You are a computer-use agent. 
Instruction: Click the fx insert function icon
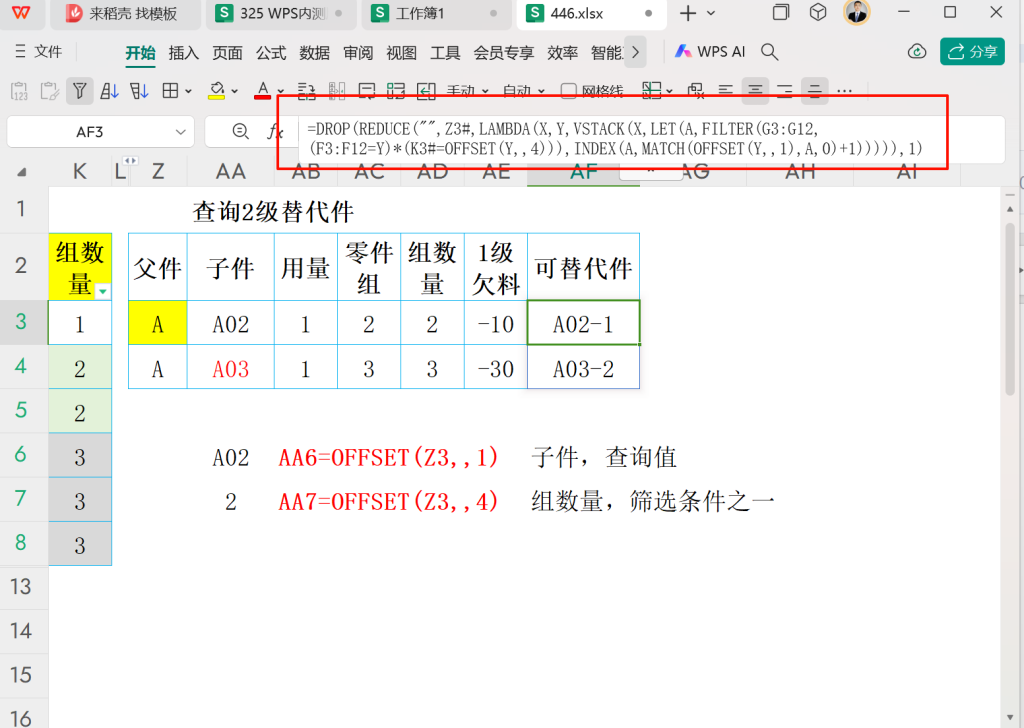(x=276, y=132)
